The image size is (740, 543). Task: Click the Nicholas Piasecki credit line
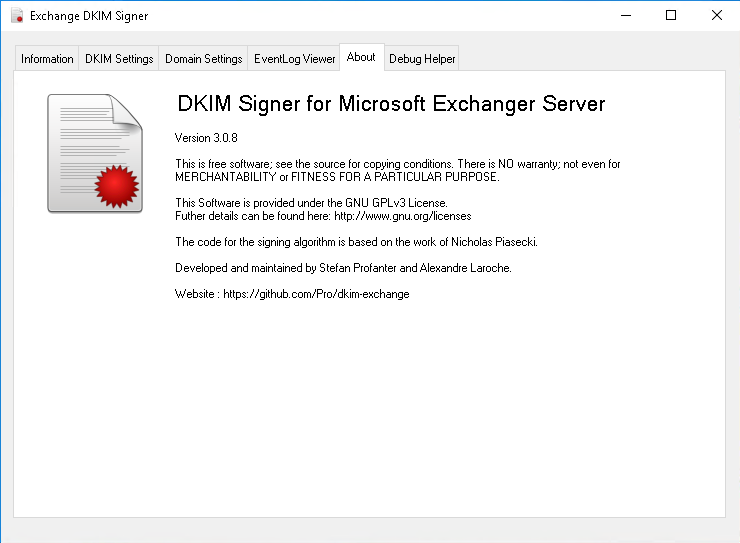(356, 242)
